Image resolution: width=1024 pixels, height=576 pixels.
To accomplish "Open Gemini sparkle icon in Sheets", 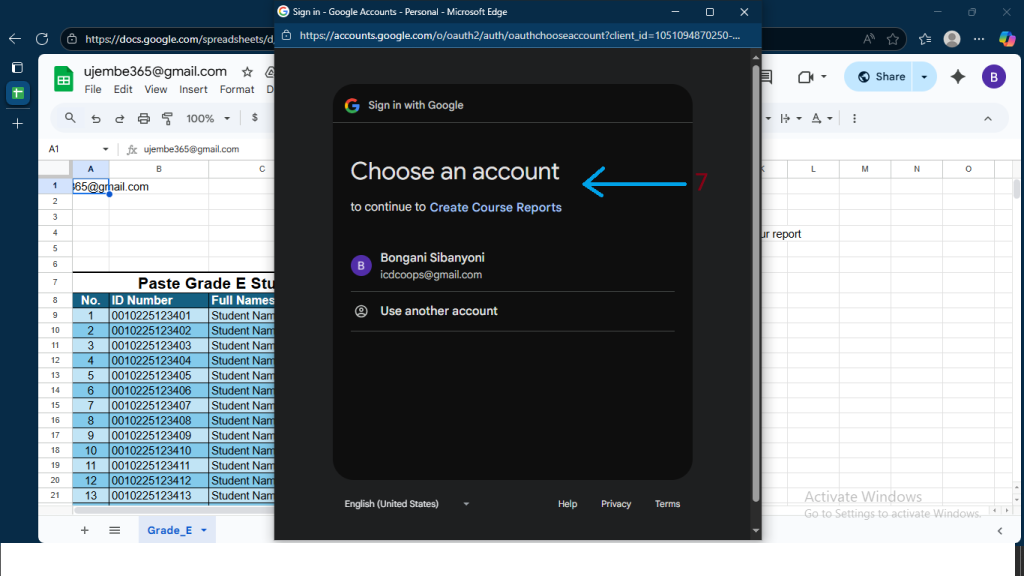I will coord(957,77).
